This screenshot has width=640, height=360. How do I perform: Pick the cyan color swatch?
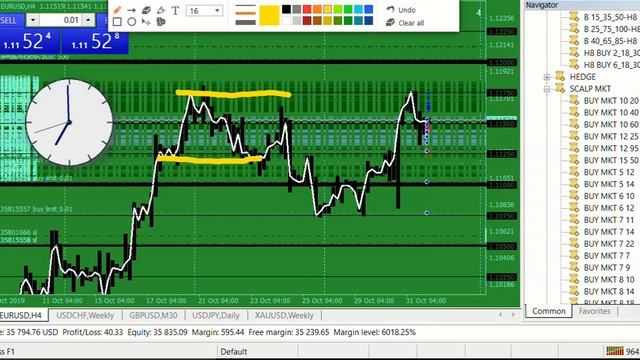tap(358, 9)
